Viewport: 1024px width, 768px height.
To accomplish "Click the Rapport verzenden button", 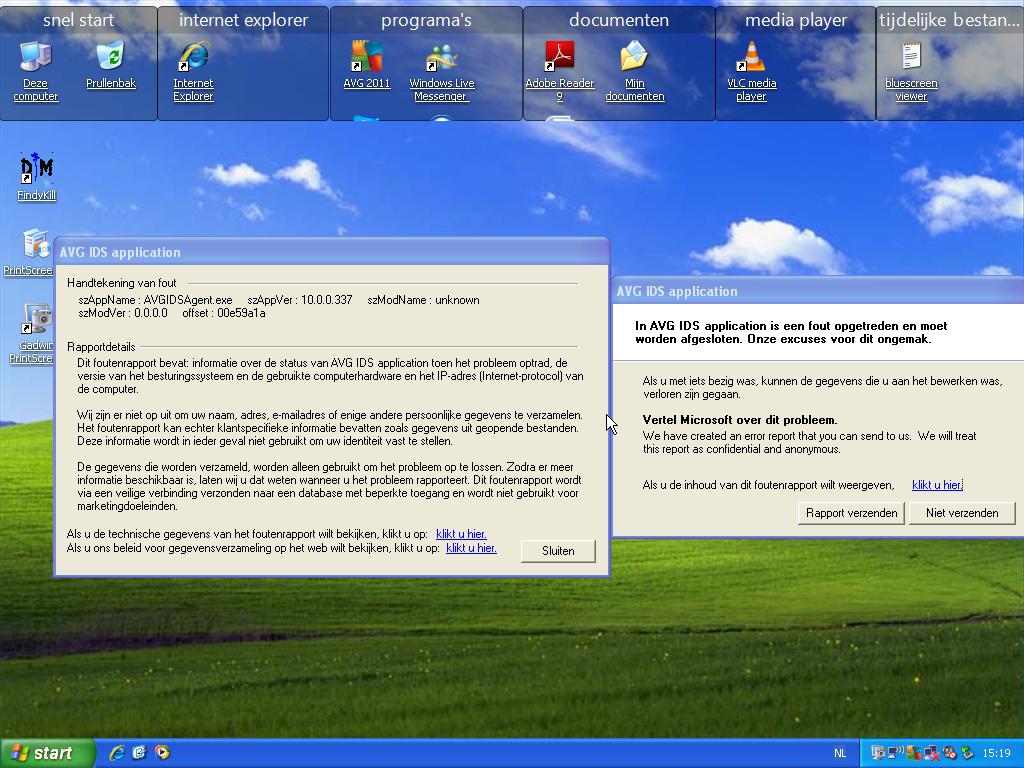I will [852, 513].
